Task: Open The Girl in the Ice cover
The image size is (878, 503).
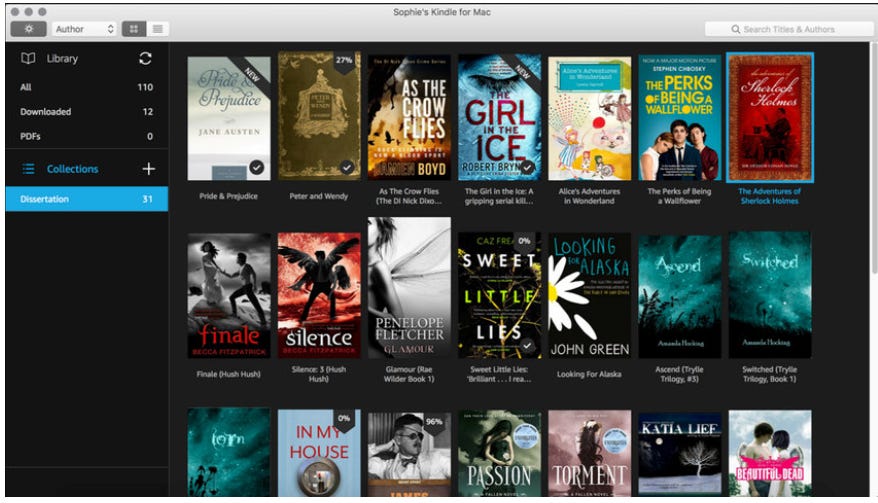Action: pos(499,117)
